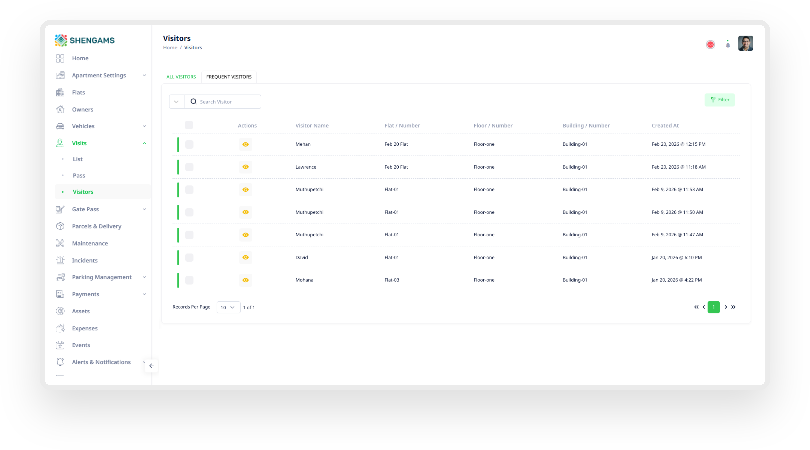Go to the first page of results

pyautogui.click(x=696, y=307)
